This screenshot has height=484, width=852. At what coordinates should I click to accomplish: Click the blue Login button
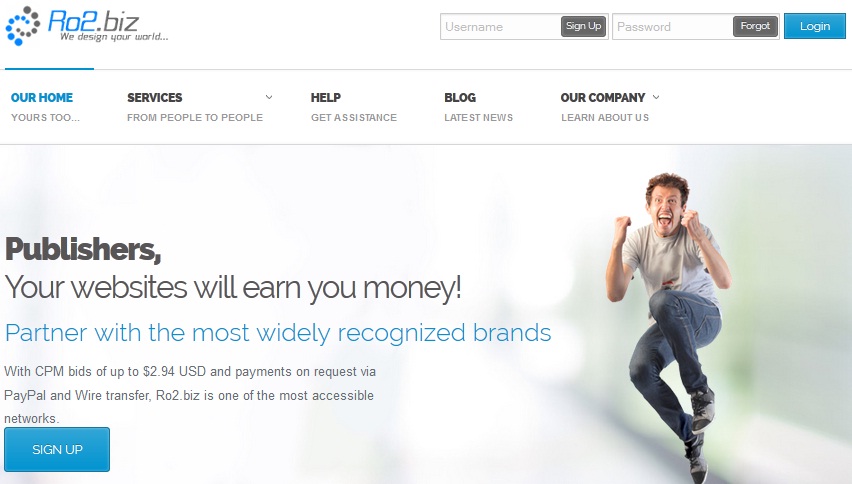(815, 26)
